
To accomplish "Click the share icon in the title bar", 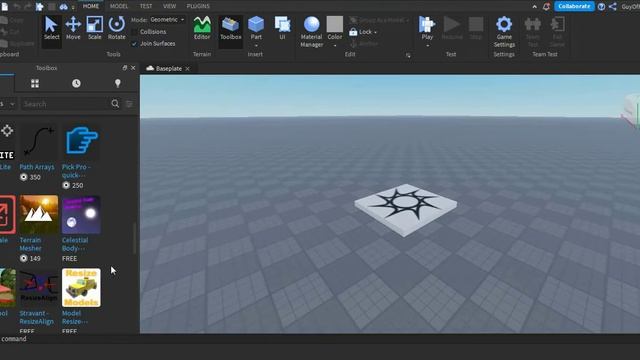I will click(x=613, y=6).
